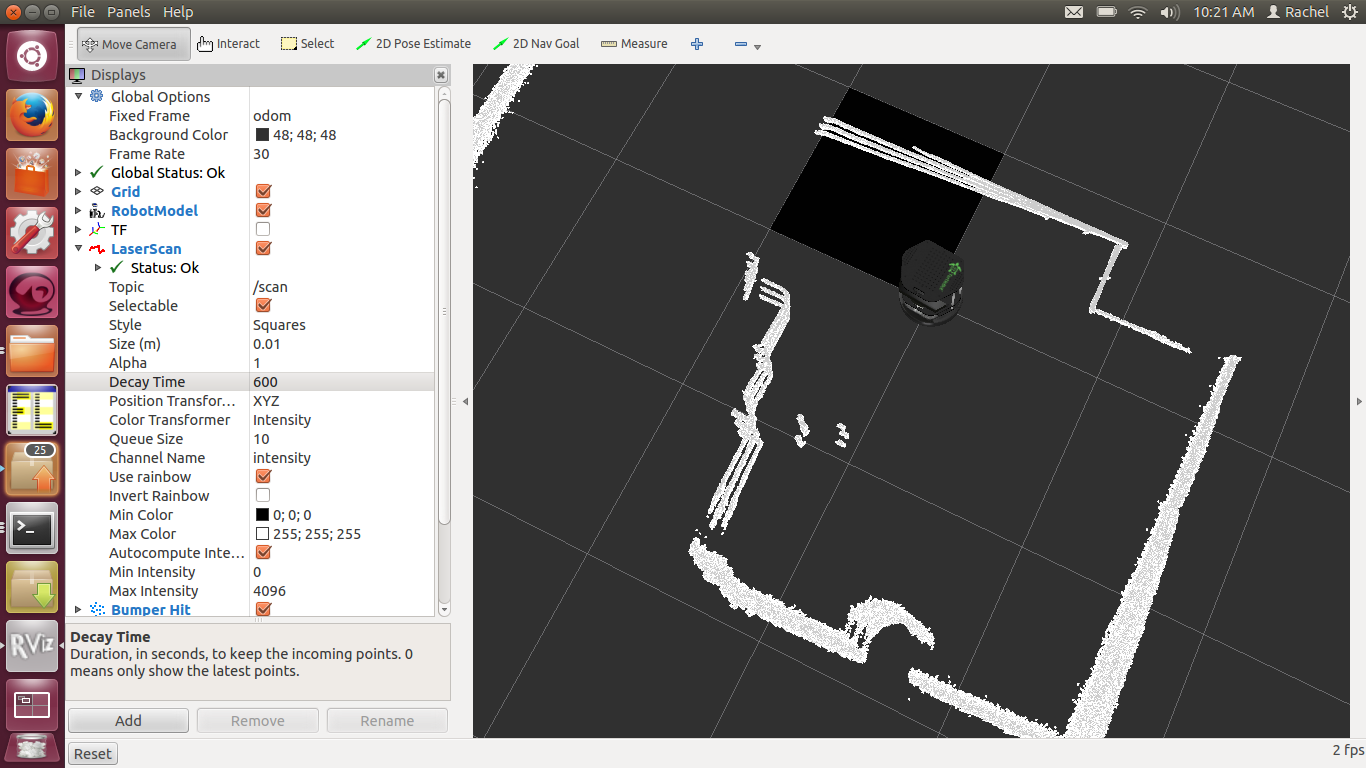Expand the Bumper Hit display node
The height and width of the screenshot is (768, 1366).
click(x=79, y=609)
